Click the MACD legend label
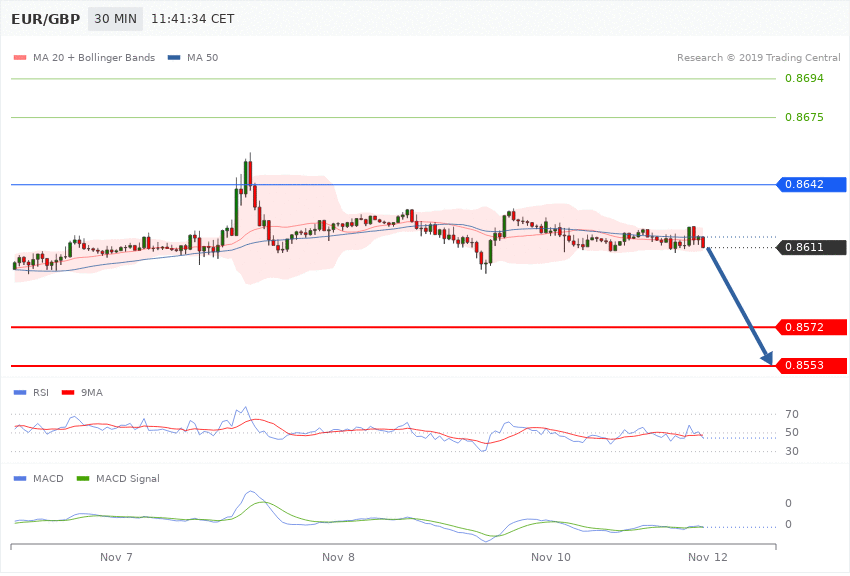850x576 pixels. pos(48,478)
